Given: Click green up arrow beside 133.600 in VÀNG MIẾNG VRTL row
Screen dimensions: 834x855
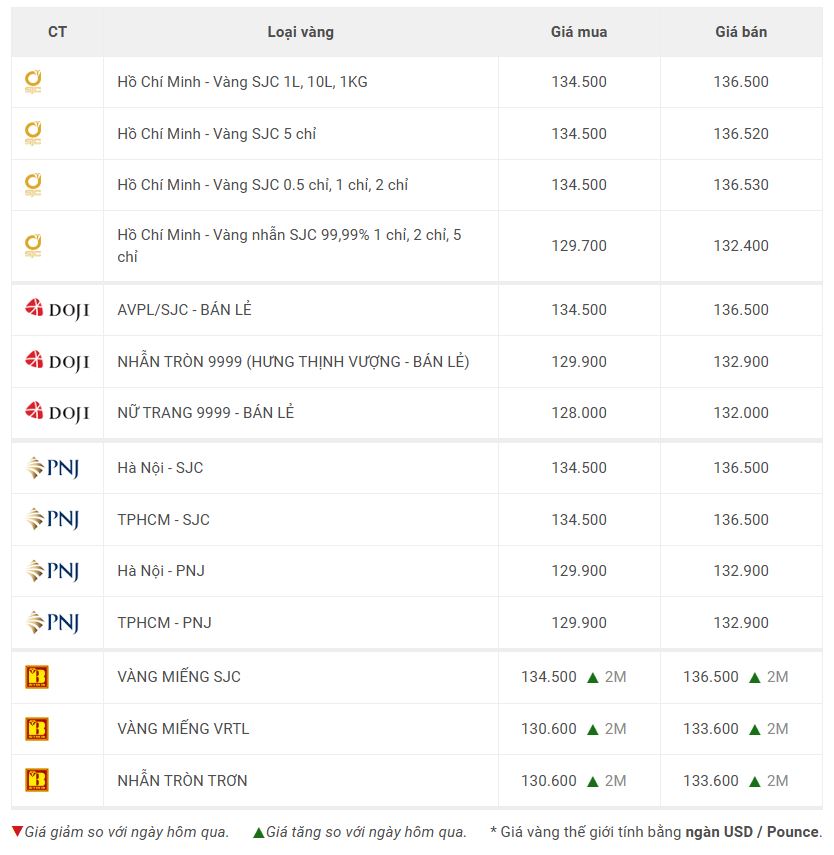Looking at the screenshot, I should point(754,730).
